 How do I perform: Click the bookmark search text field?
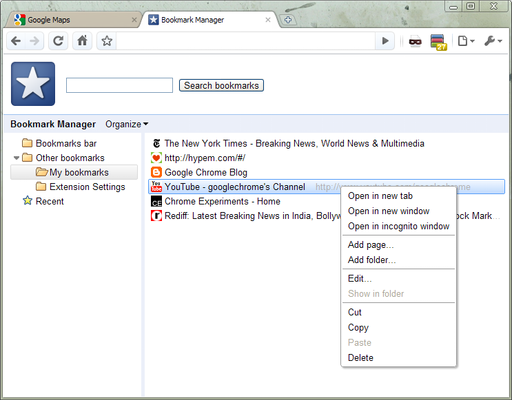click(119, 85)
